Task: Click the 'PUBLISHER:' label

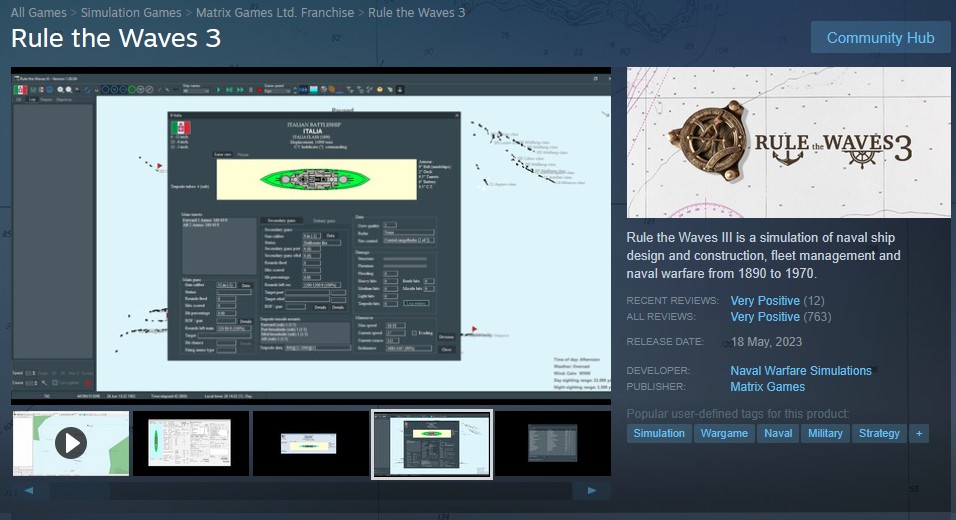Action: click(x=656, y=386)
